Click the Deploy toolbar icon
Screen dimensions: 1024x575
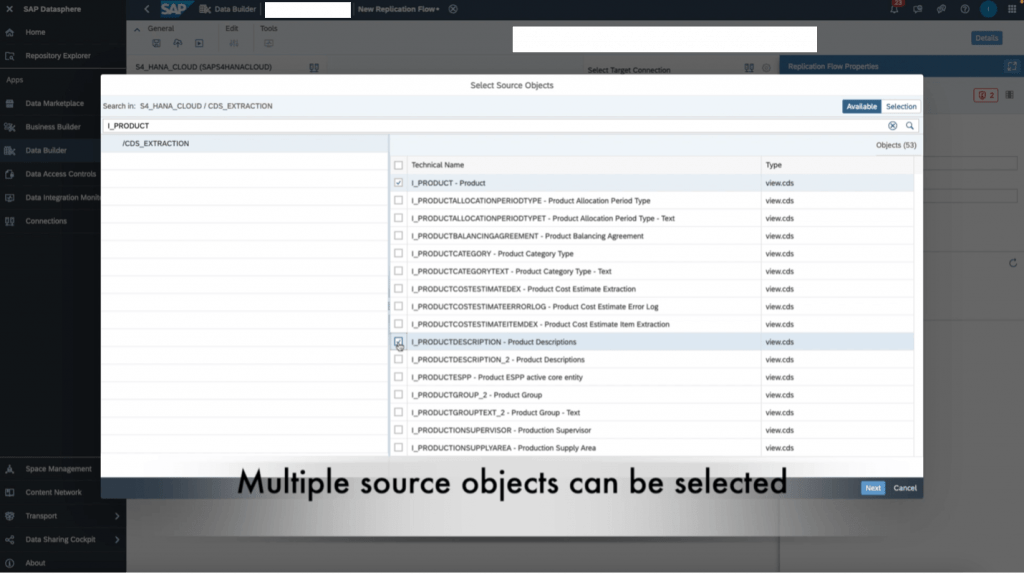pos(178,43)
